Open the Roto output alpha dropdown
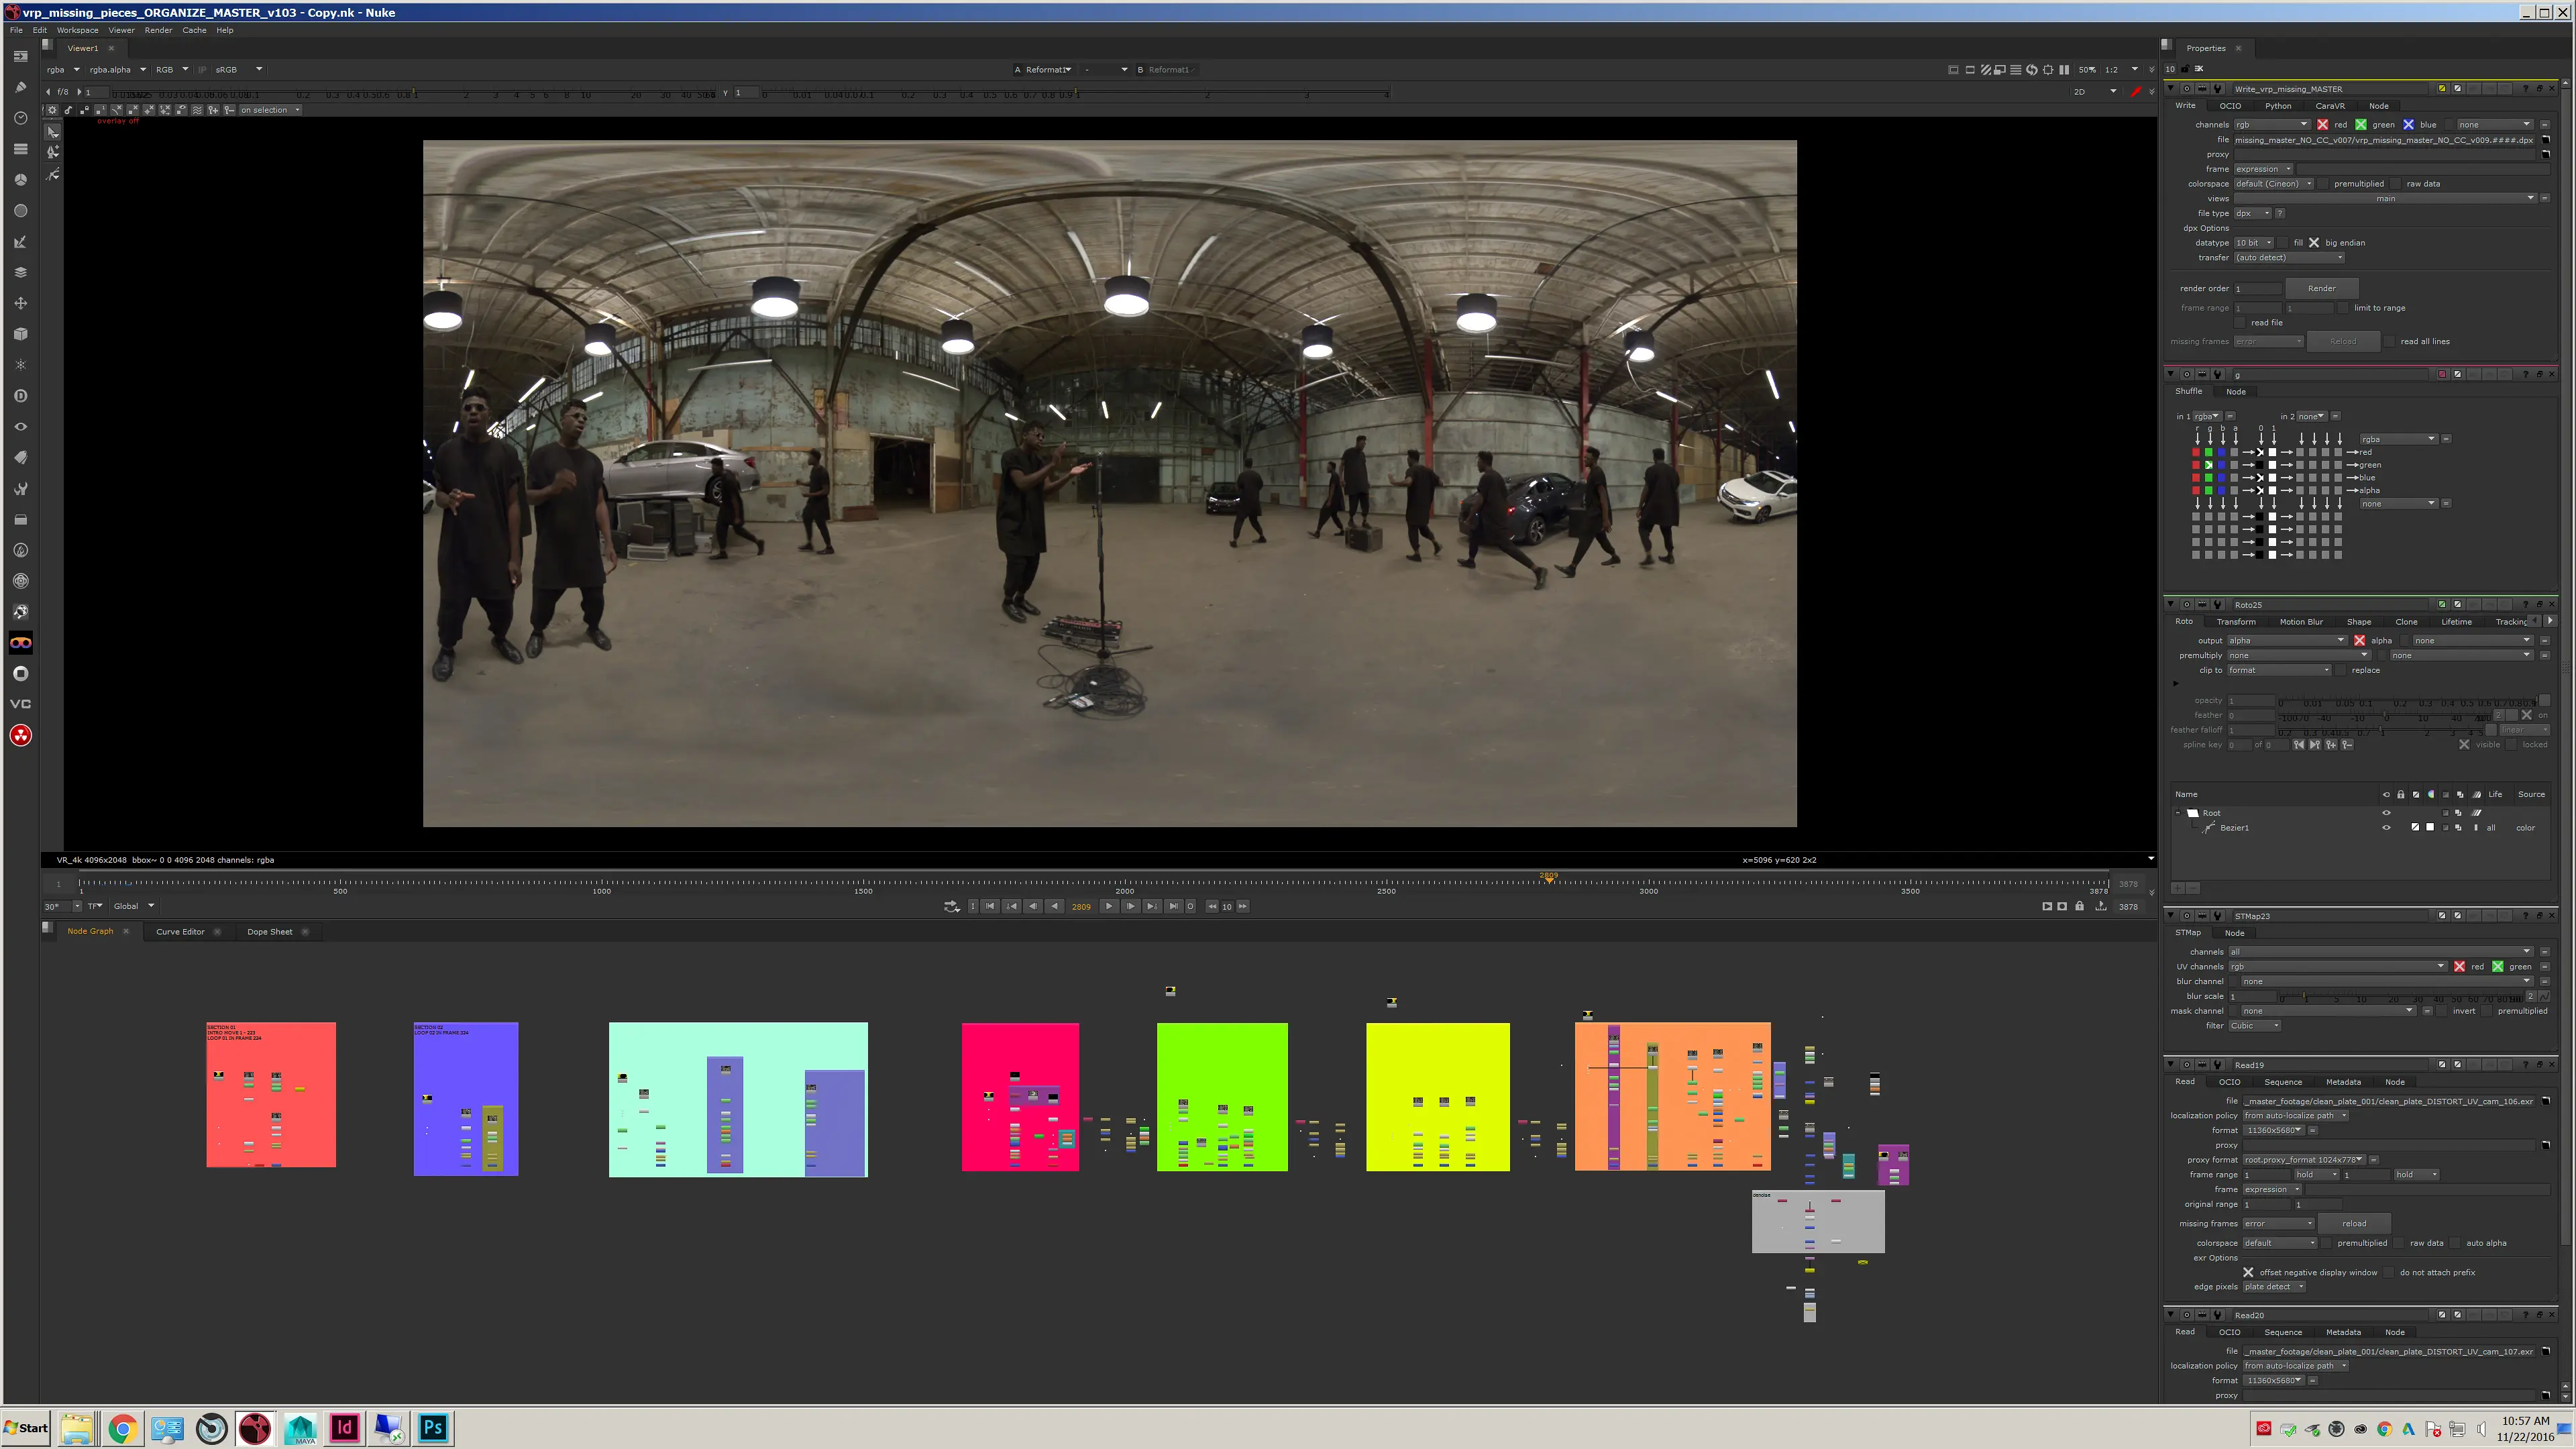The width and height of the screenshot is (2576, 1449). coord(2286,641)
